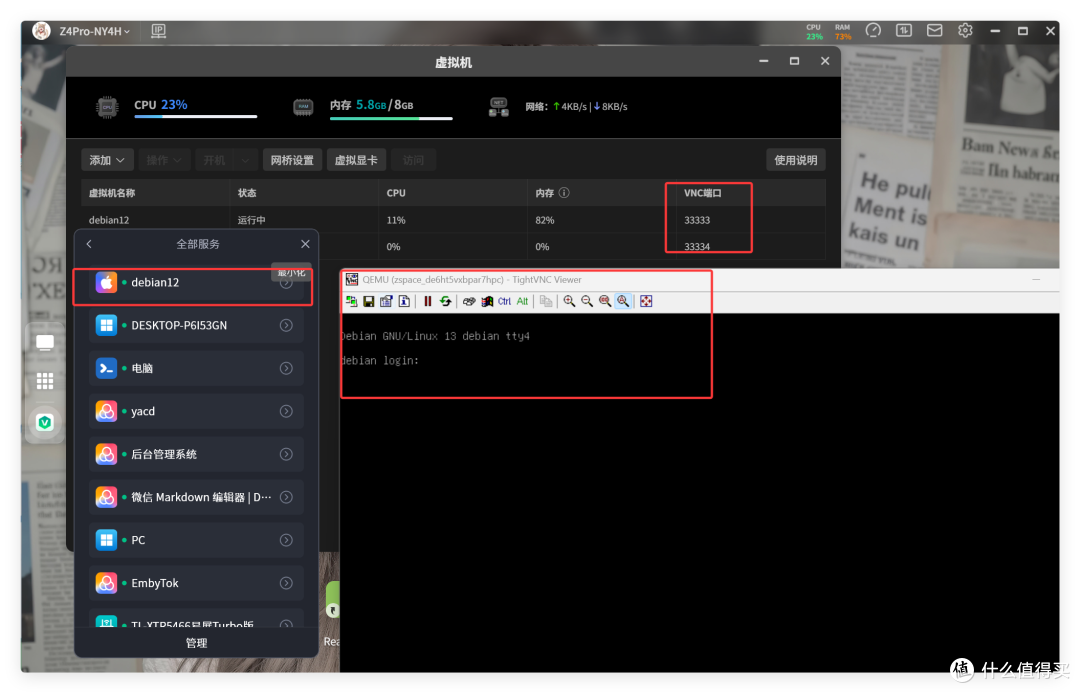This screenshot has height=693, width=1080.
Task: Open 使用说明
Action: pyautogui.click(x=796, y=160)
